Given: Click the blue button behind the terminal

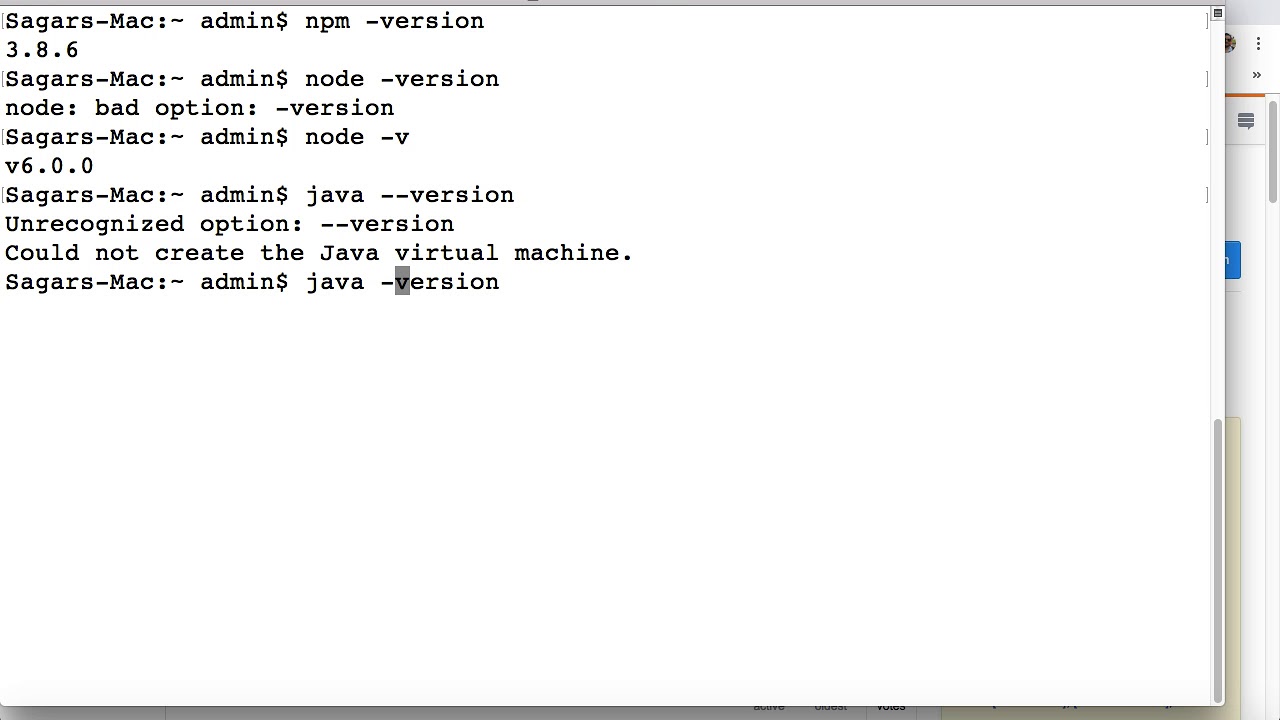Looking at the screenshot, I should 1232,261.
